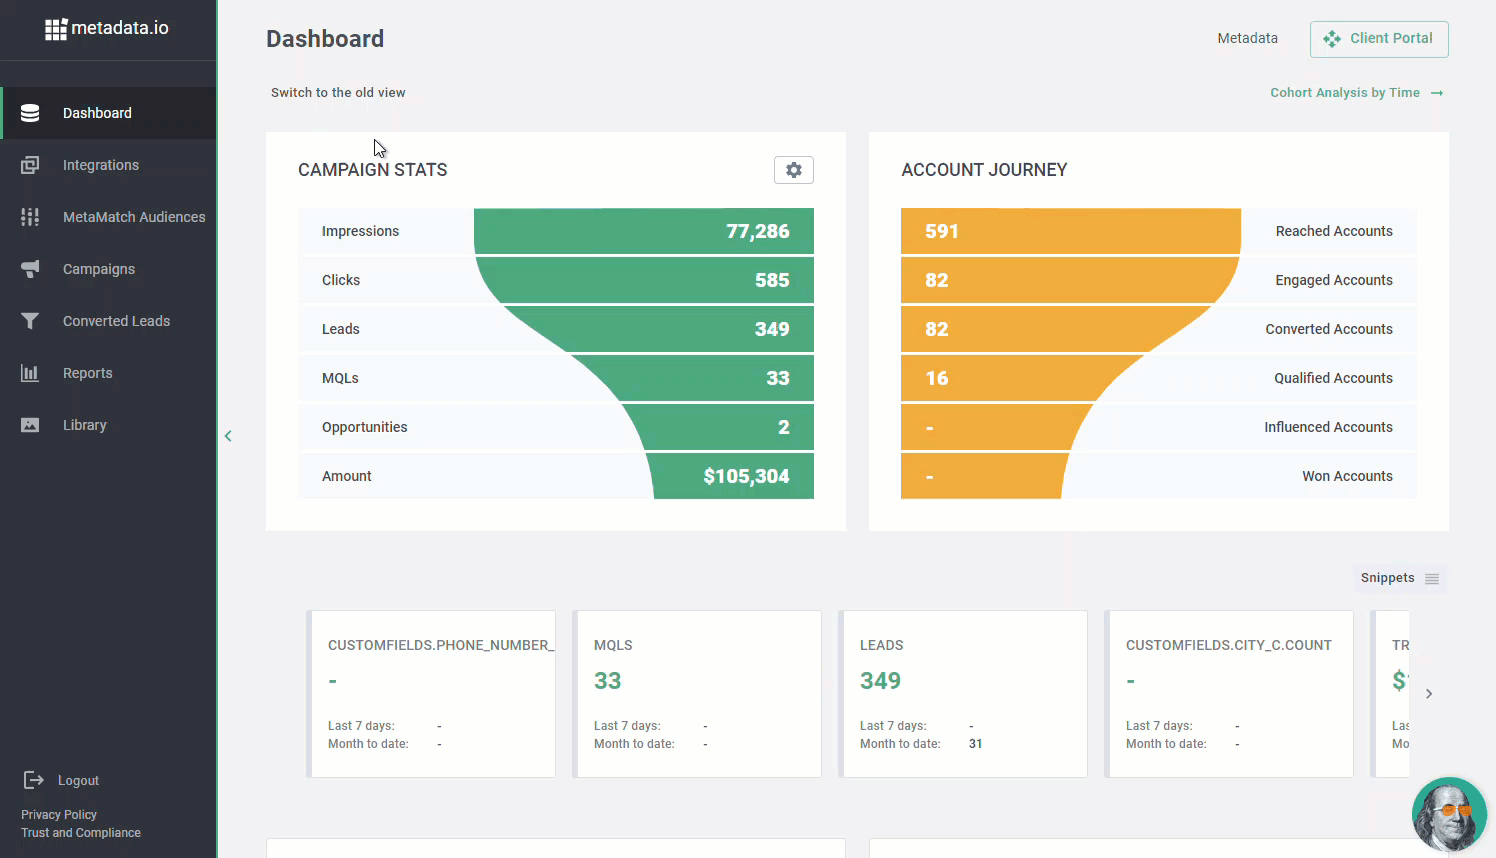Click the Metadata account label in header
The height and width of the screenshot is (858, 1496).
(x=1247, y=39)
